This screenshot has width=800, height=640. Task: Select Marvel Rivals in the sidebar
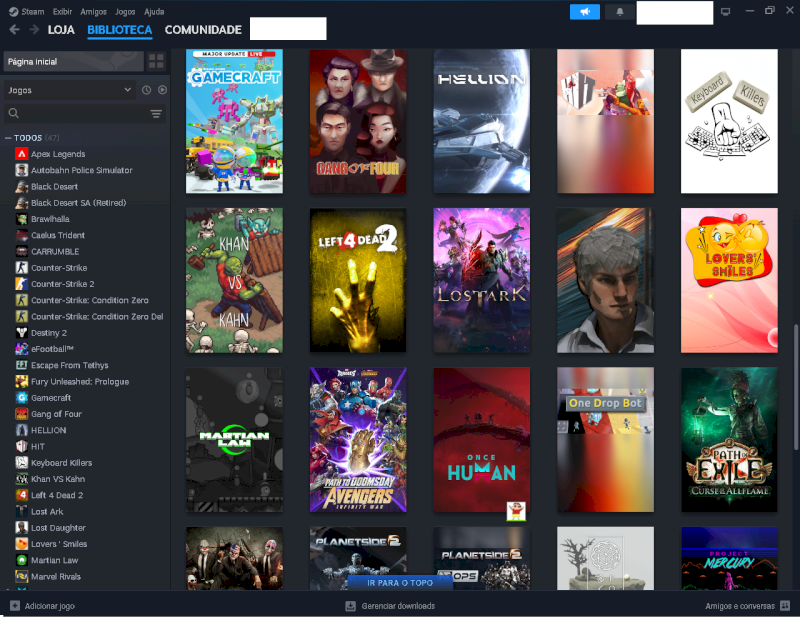coord(56,576)
